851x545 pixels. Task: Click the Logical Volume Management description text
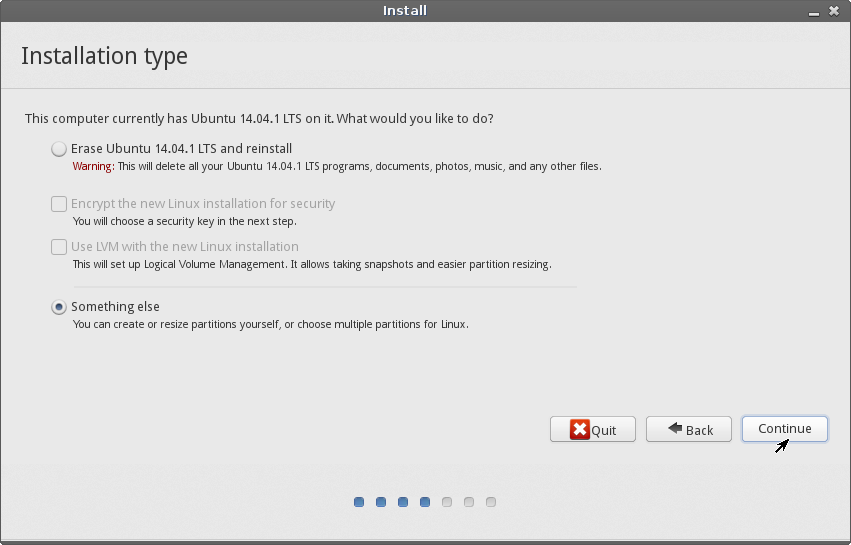pos(312,264)
